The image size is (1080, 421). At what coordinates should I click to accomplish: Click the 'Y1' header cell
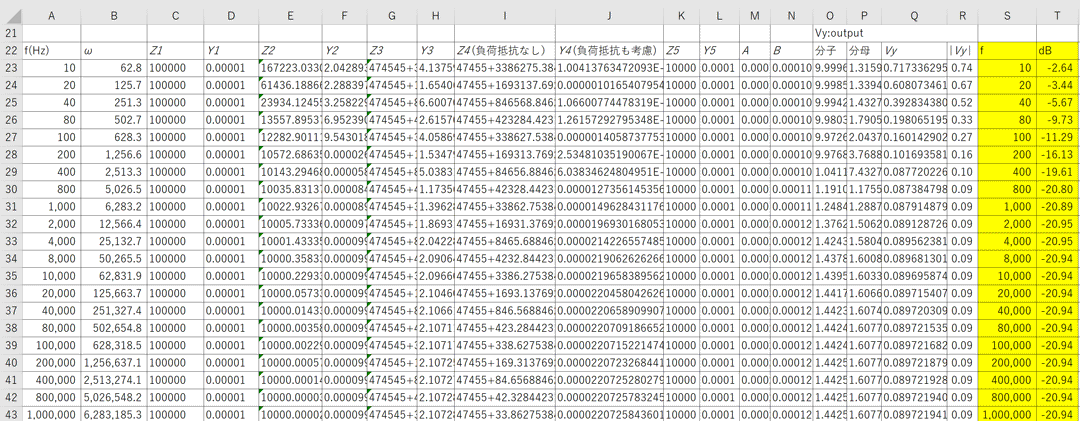[x=231, y=51]
